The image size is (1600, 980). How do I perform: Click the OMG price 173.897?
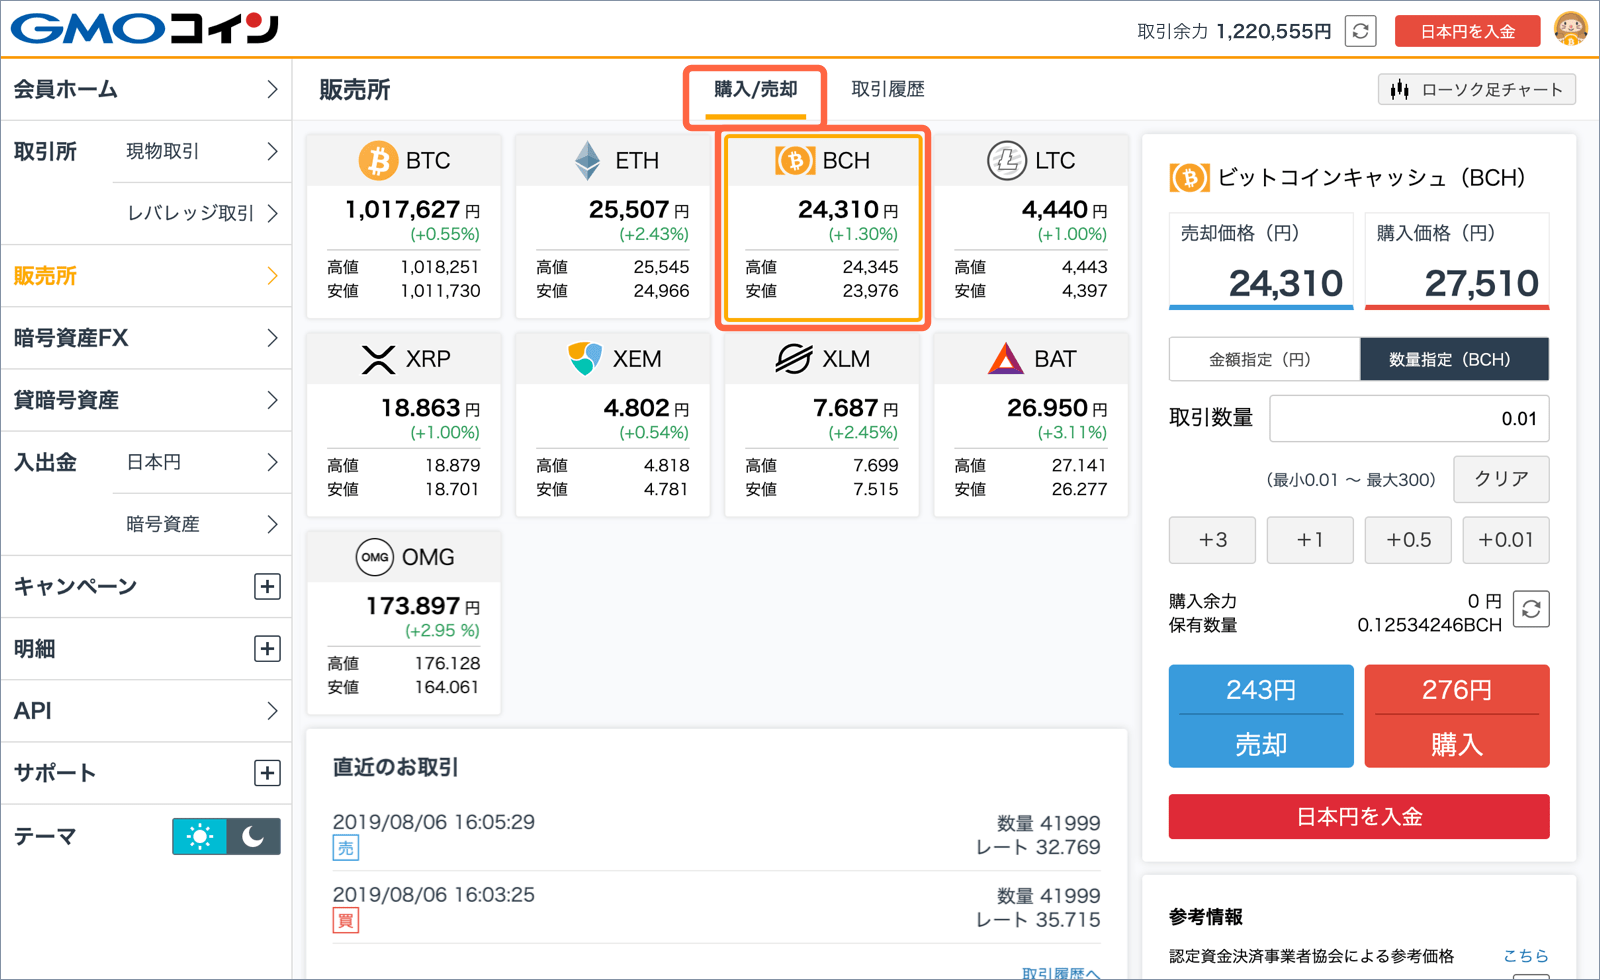413,606
